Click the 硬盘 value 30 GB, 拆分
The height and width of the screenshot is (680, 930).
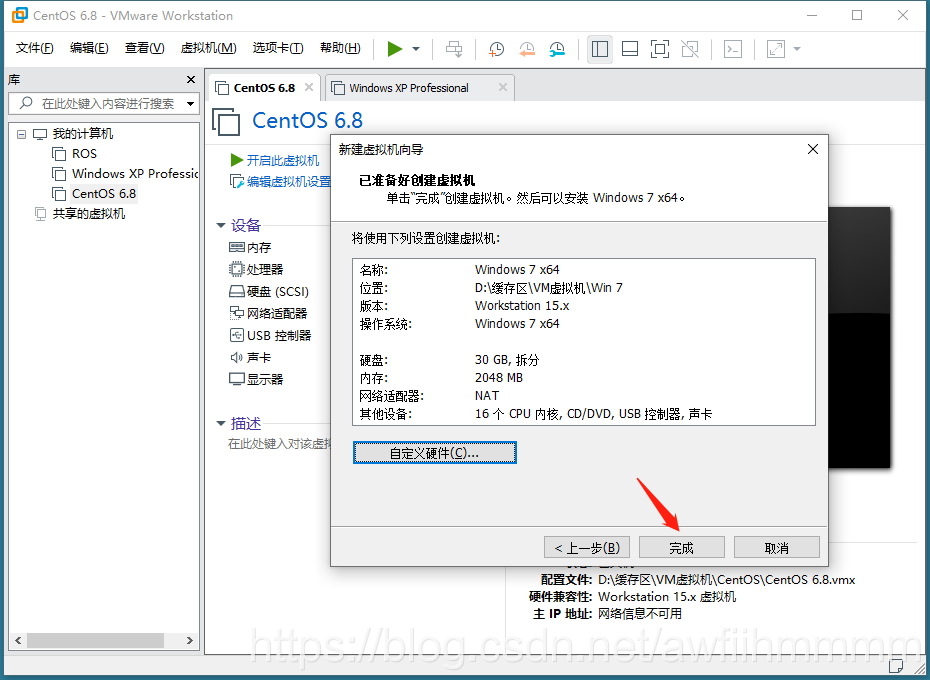click(507, 360)
